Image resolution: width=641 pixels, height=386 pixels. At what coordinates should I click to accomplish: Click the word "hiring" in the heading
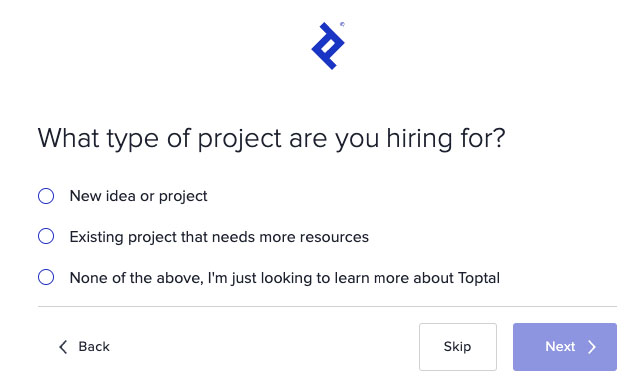(x=420, y=139)
